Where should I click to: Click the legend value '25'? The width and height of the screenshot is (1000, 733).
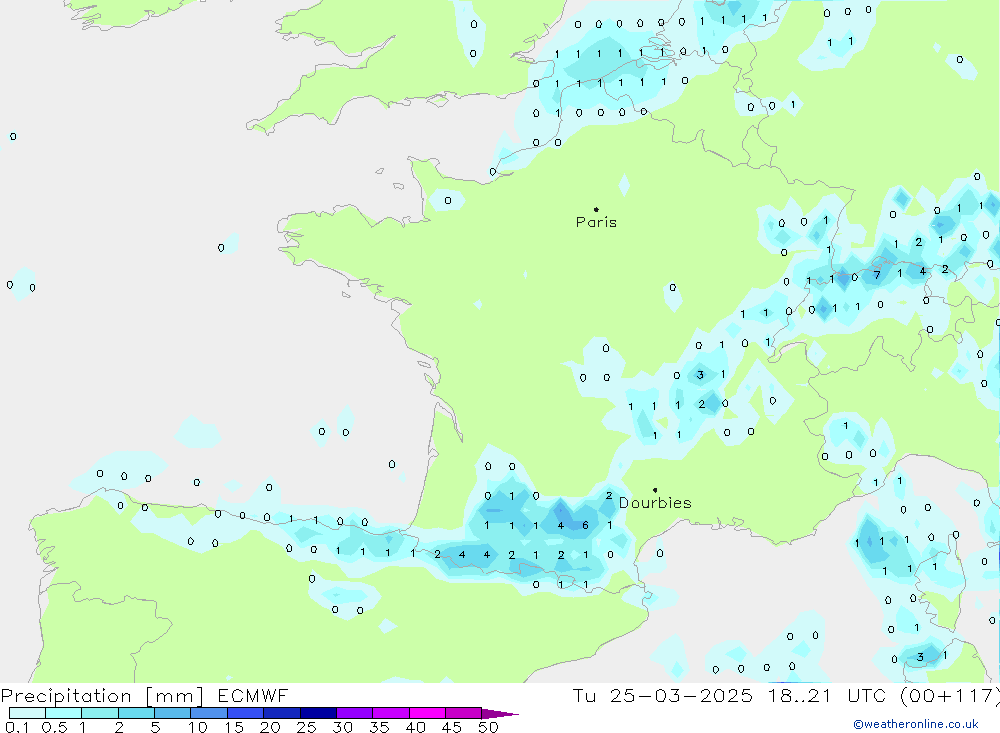307,727
